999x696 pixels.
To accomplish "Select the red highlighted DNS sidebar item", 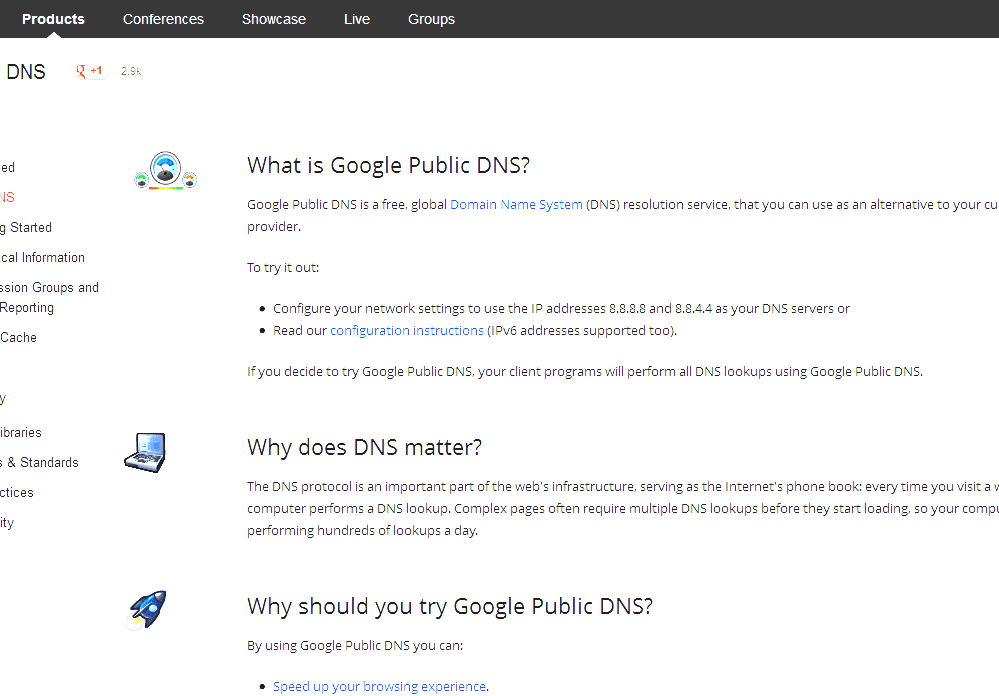I will point(7,198).
